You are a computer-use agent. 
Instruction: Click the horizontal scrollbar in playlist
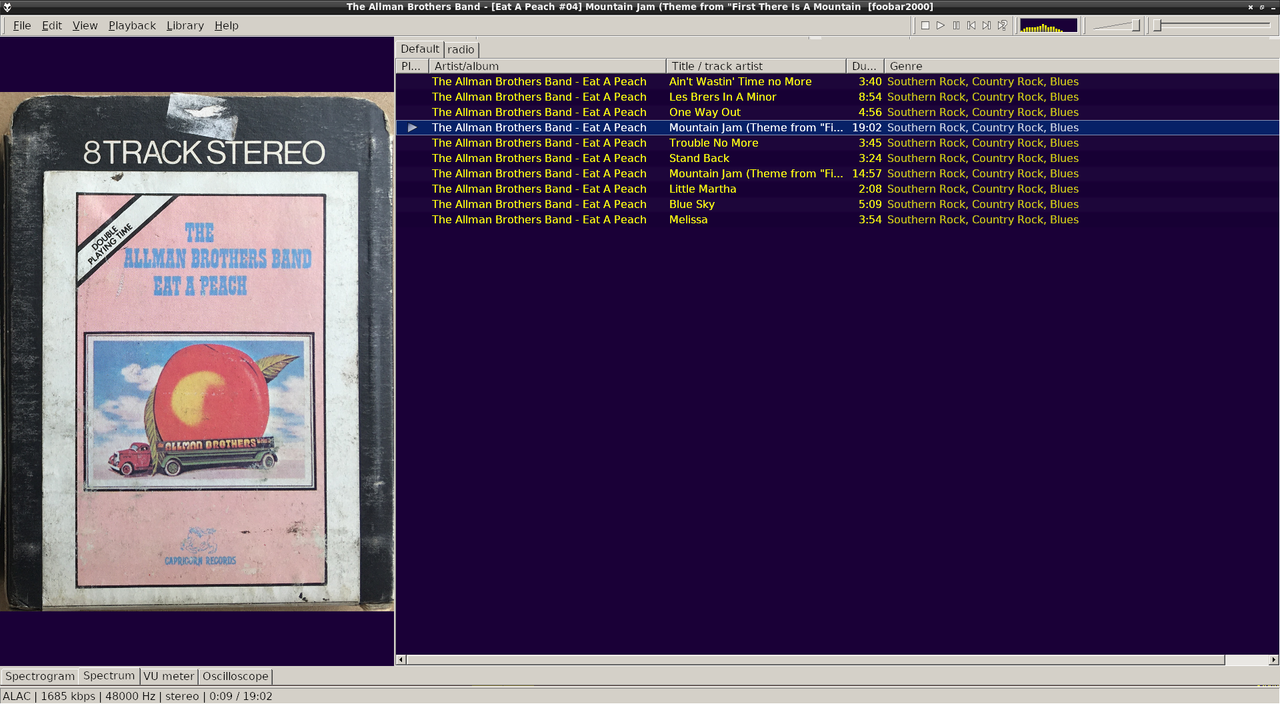816,660
